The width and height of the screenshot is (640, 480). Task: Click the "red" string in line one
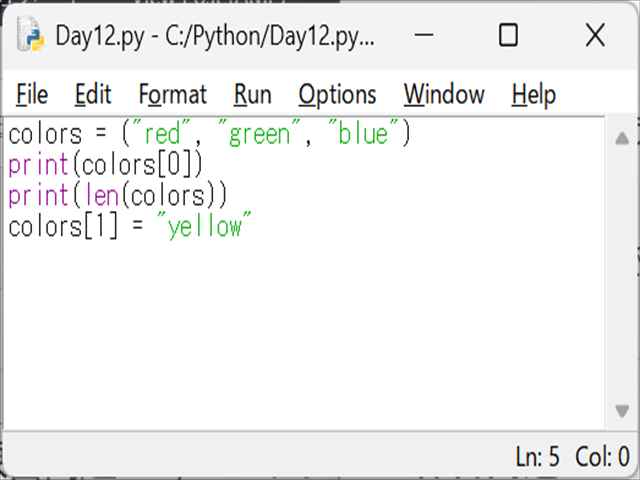pos(162,133)
